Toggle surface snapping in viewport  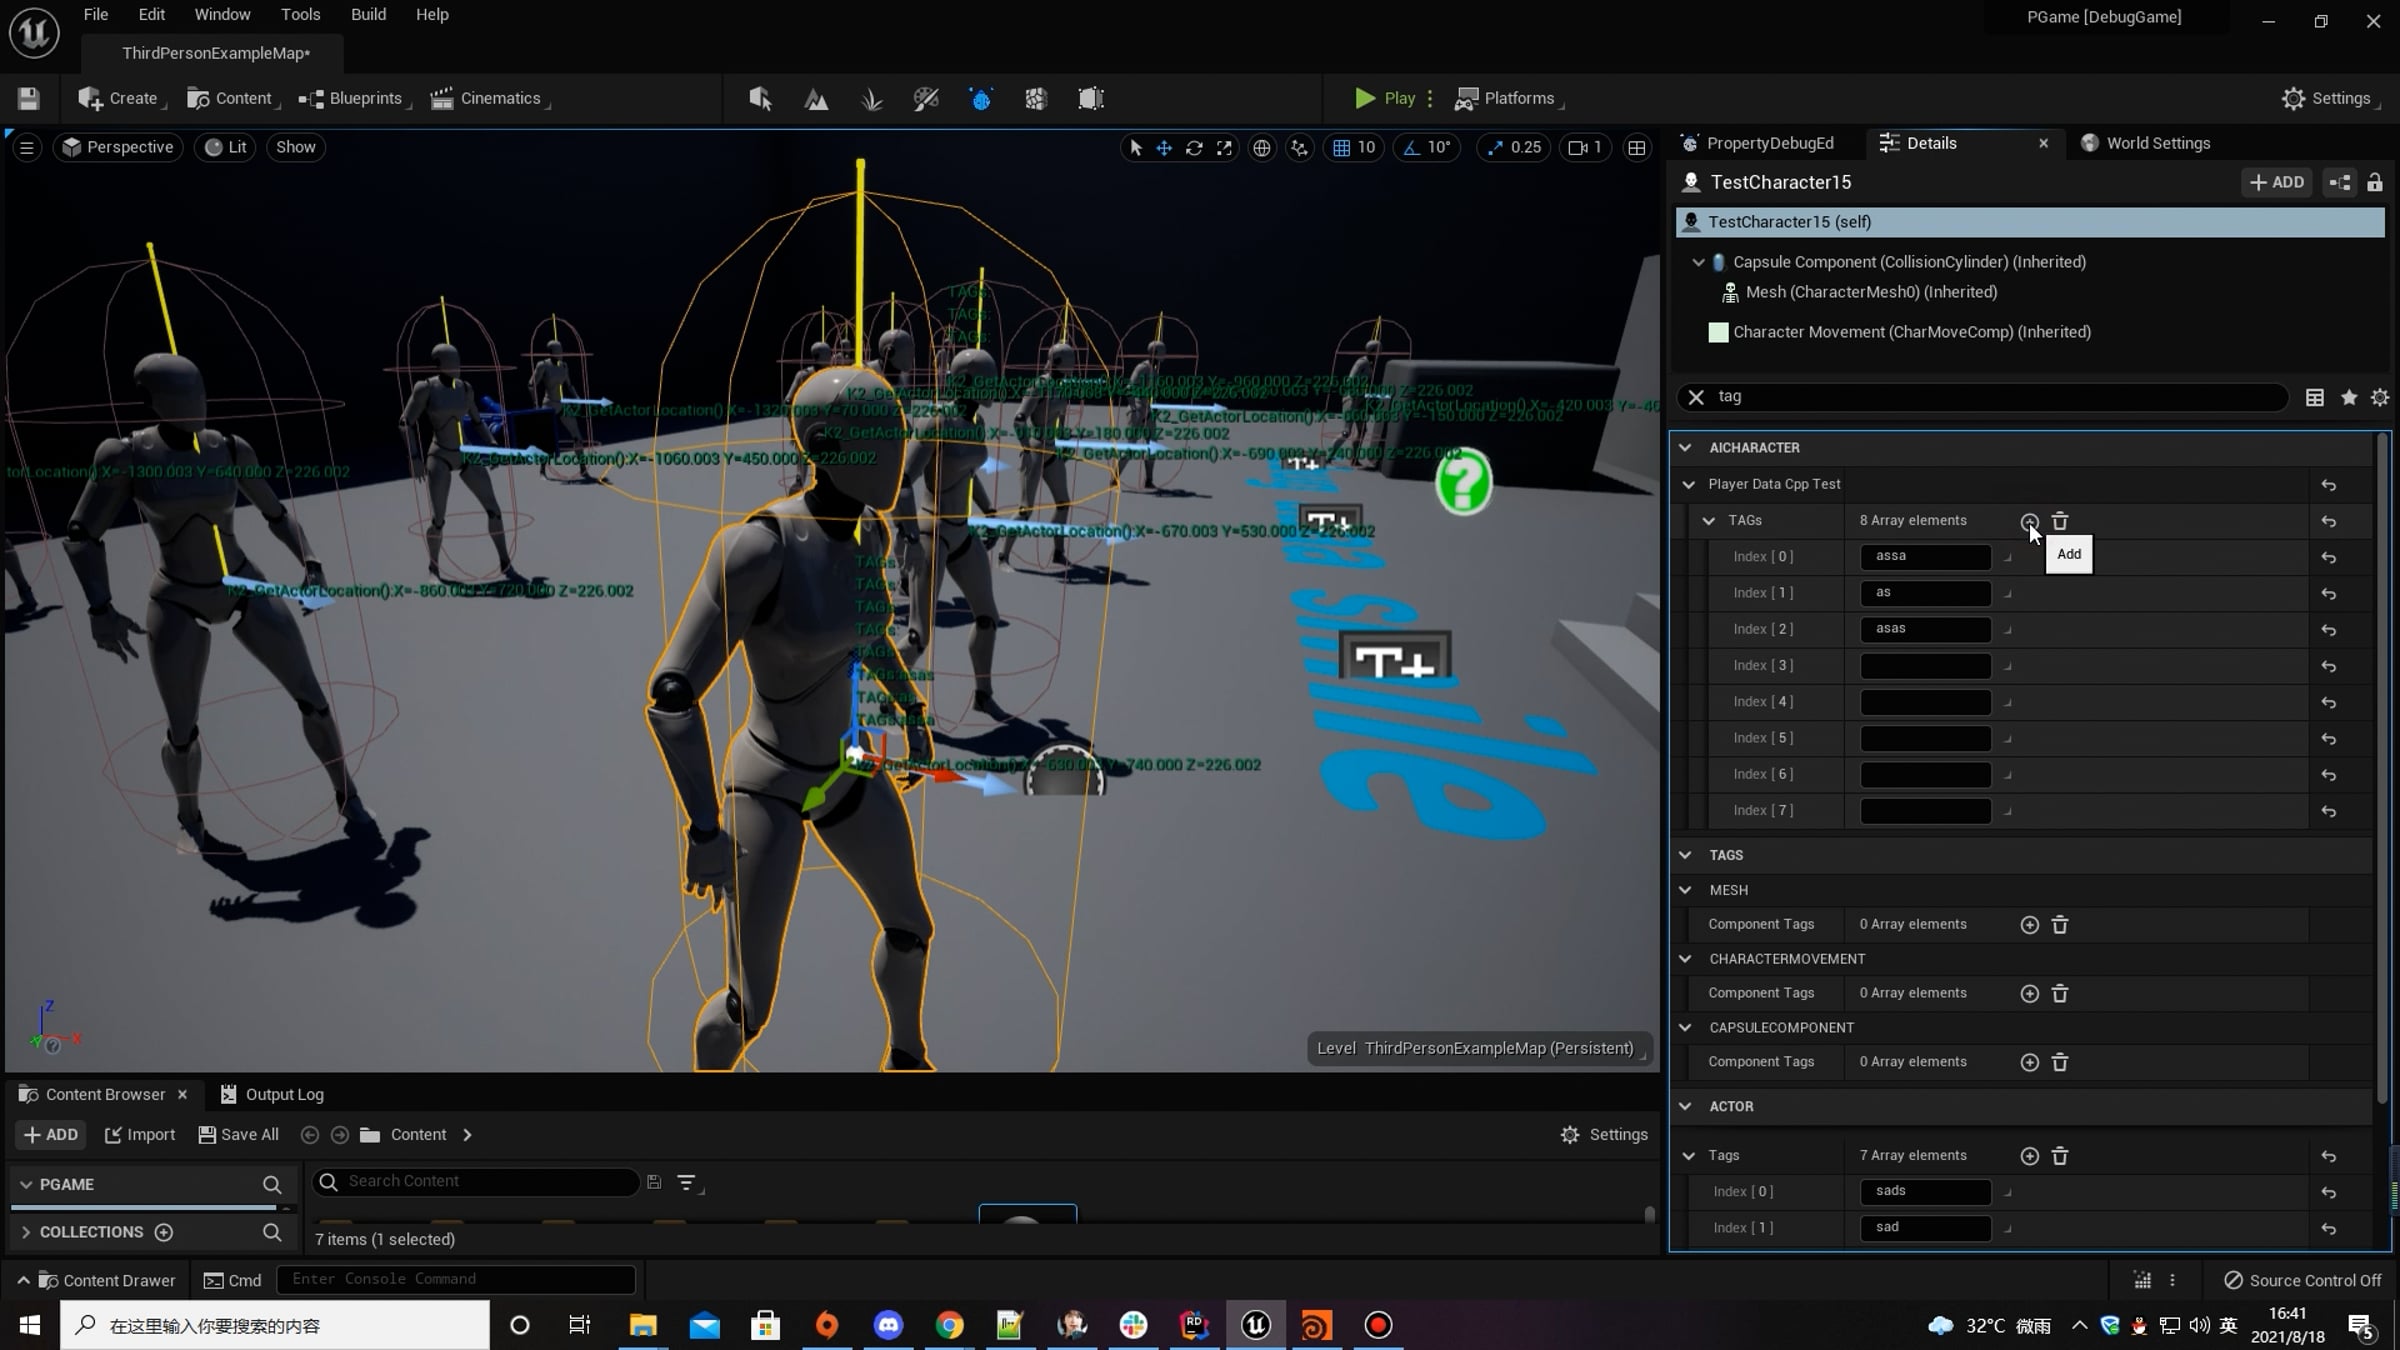point(1299,148)
